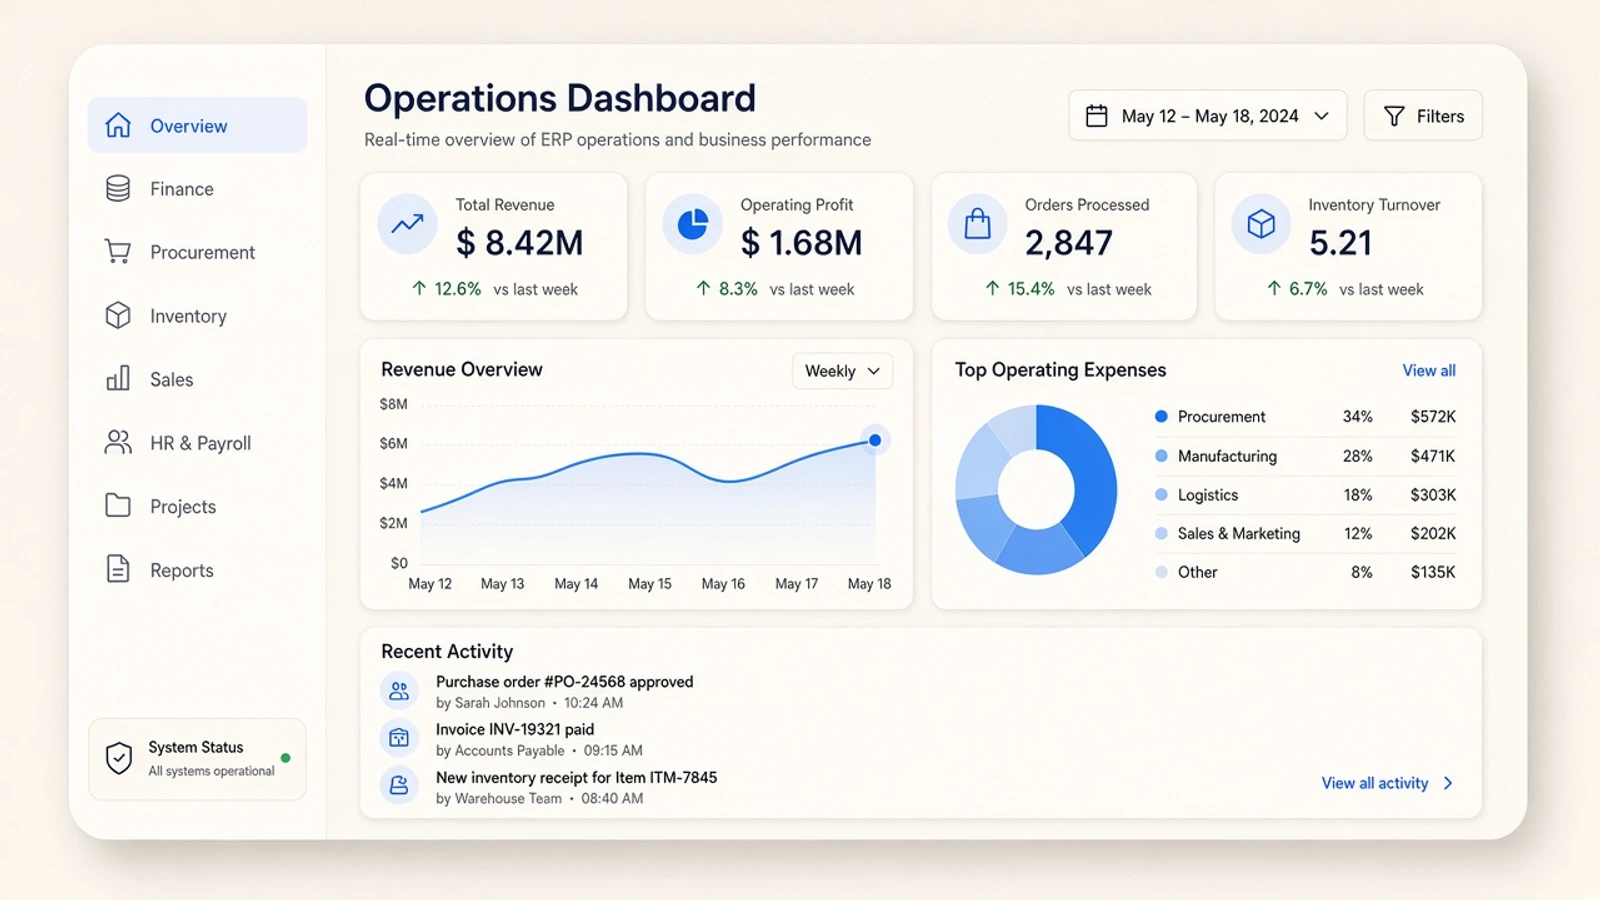1600x900 pixels.
Task: Click the Procurement legend color dot
Action: click(1161, 416)
